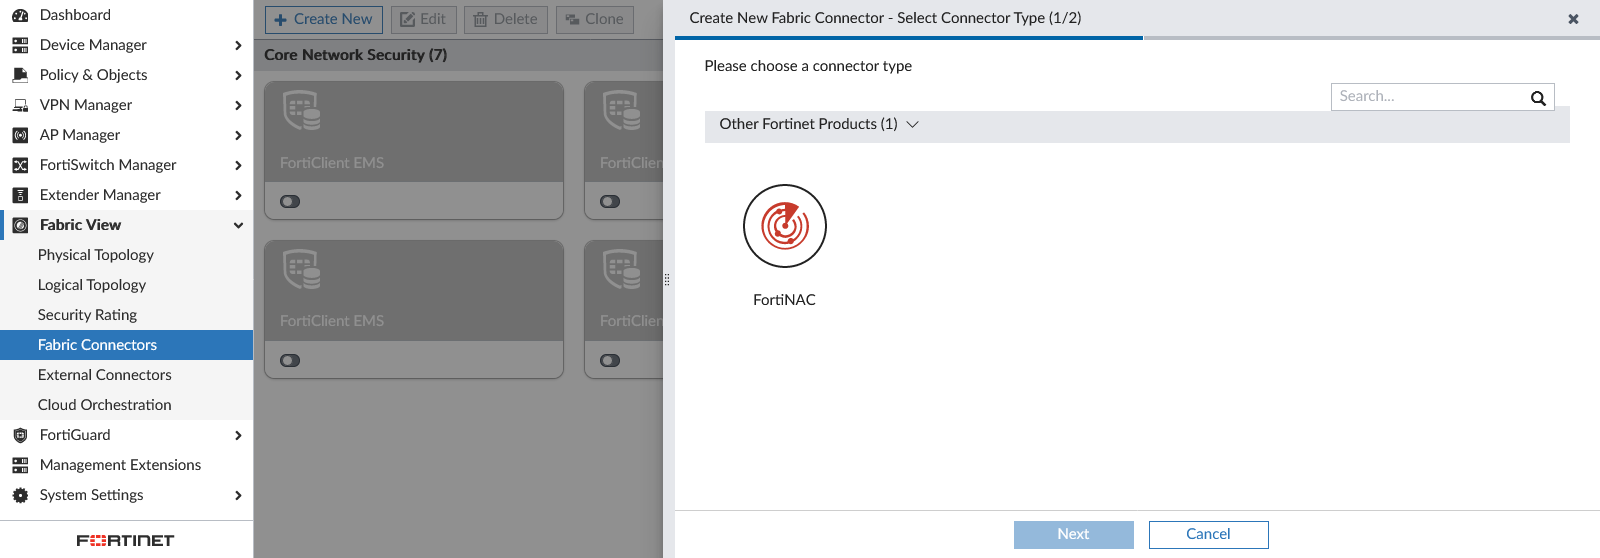Open the External Connectors page
Viewport: 1600px width, 558px height.
coord(105,375)
